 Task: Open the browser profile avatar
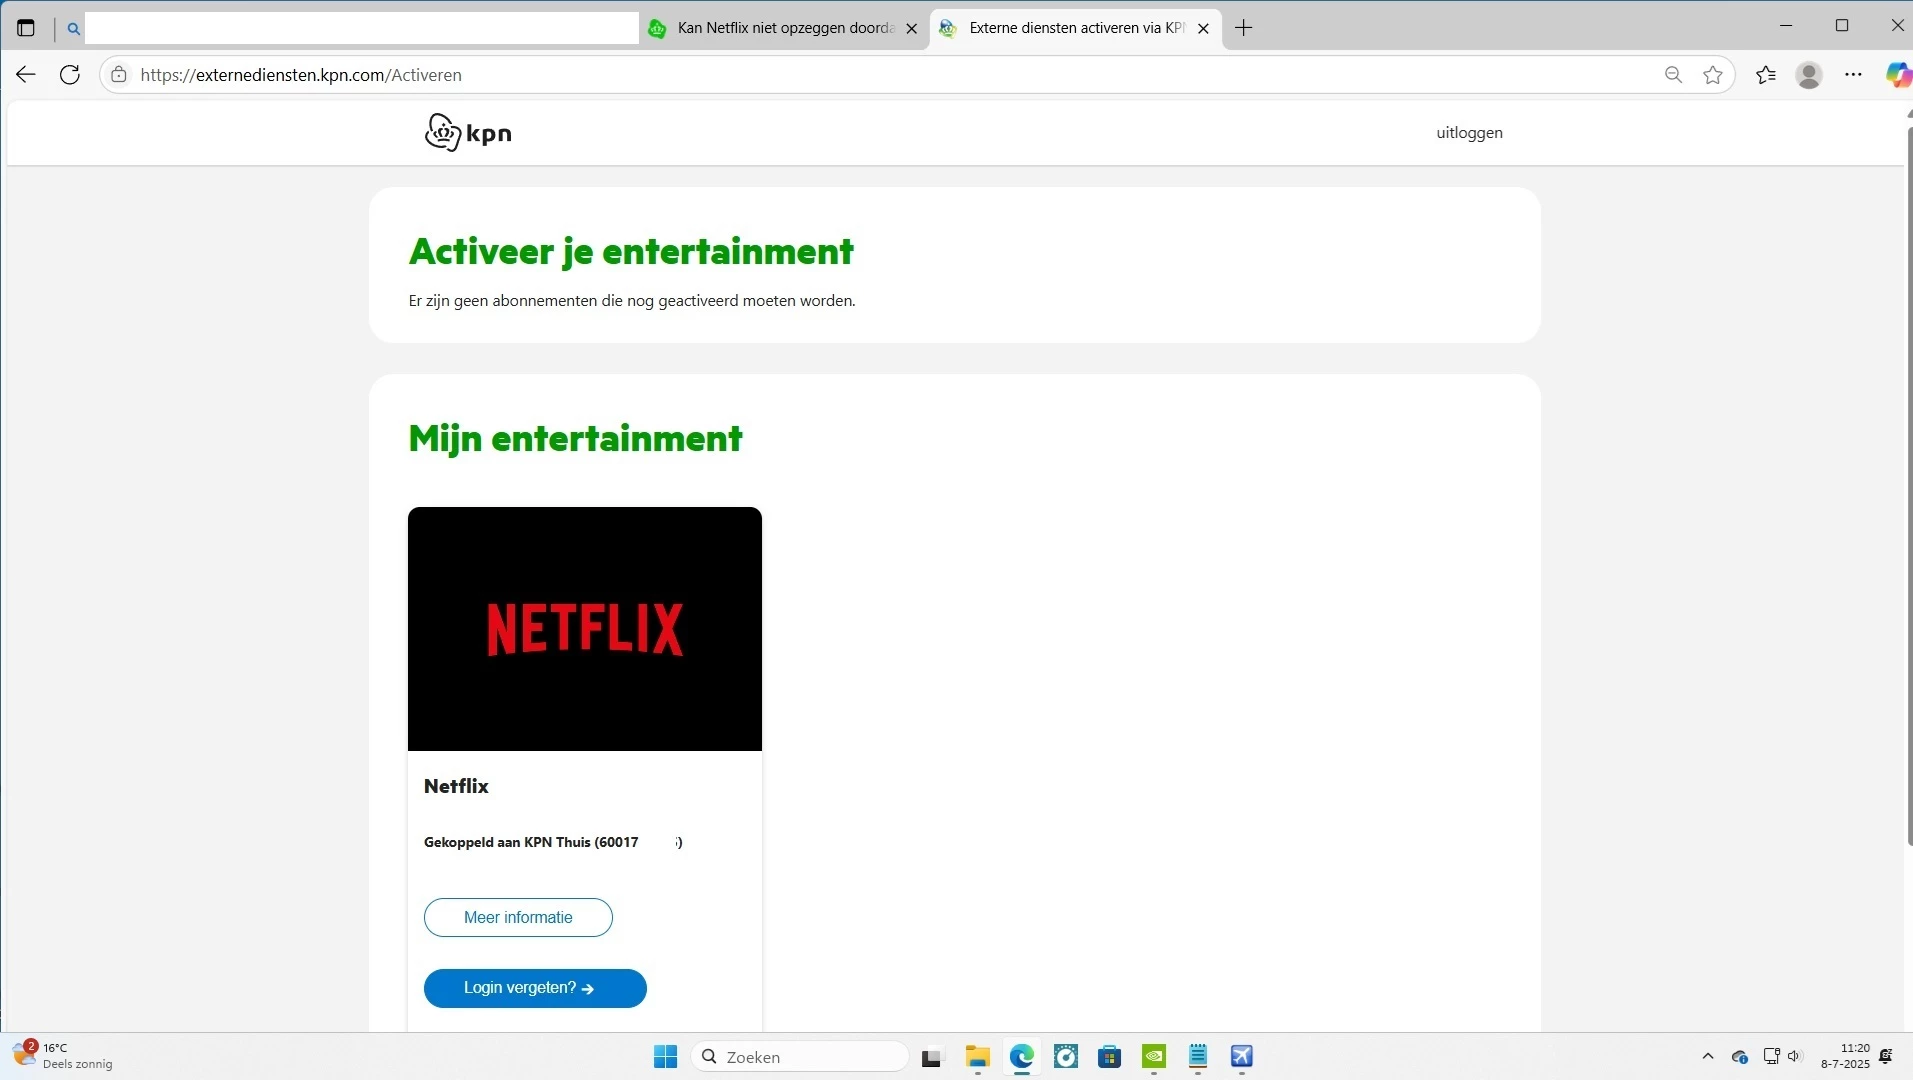tap(1809, 75)
